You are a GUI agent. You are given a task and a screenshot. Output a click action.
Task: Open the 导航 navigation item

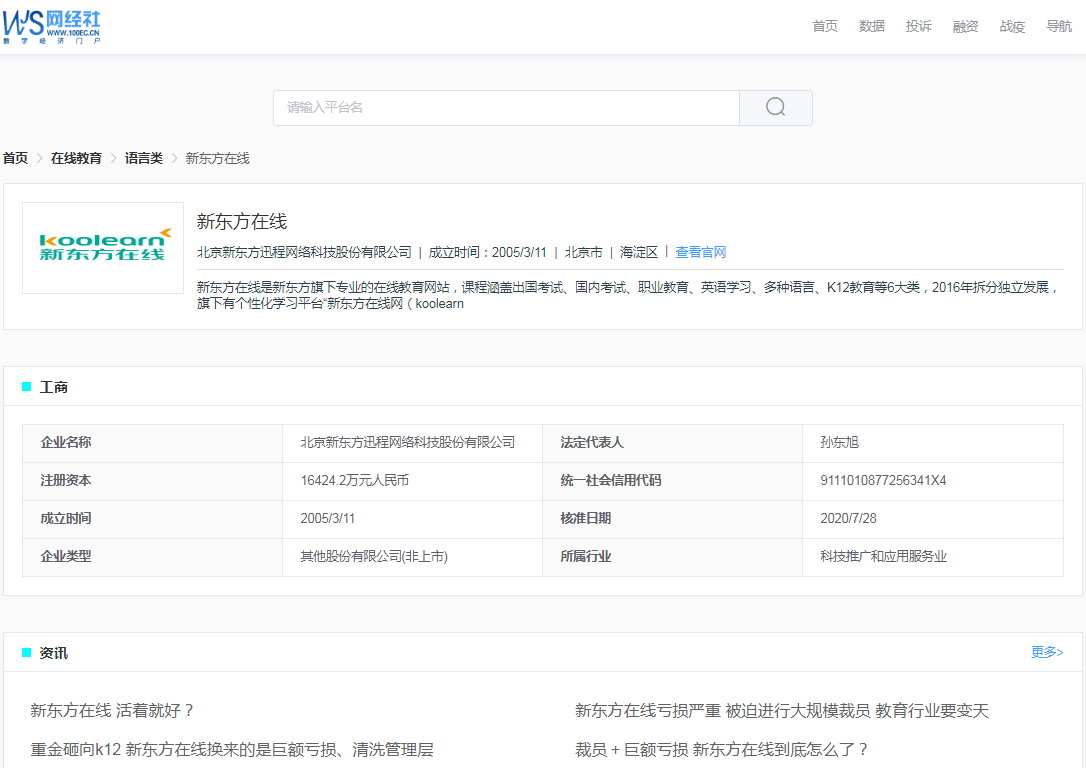tap(1059, 27)
